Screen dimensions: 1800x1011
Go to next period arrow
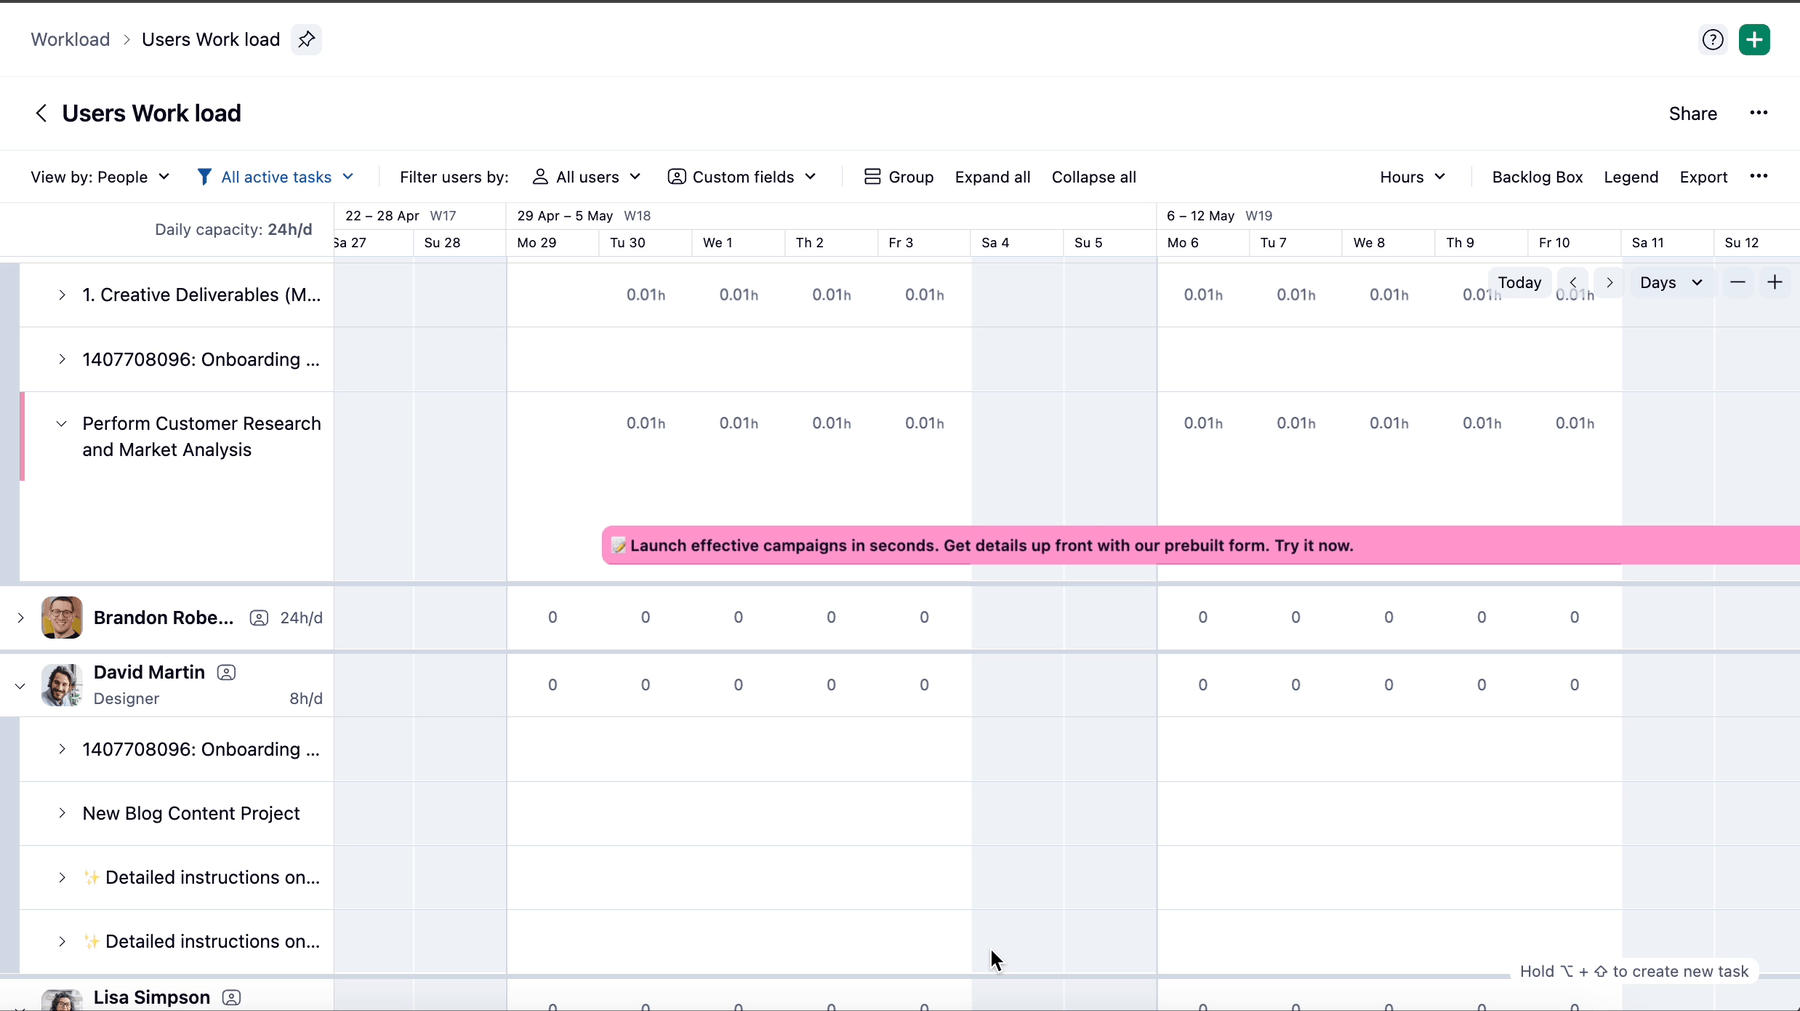pyautogui.click(x=1609, y=283)
